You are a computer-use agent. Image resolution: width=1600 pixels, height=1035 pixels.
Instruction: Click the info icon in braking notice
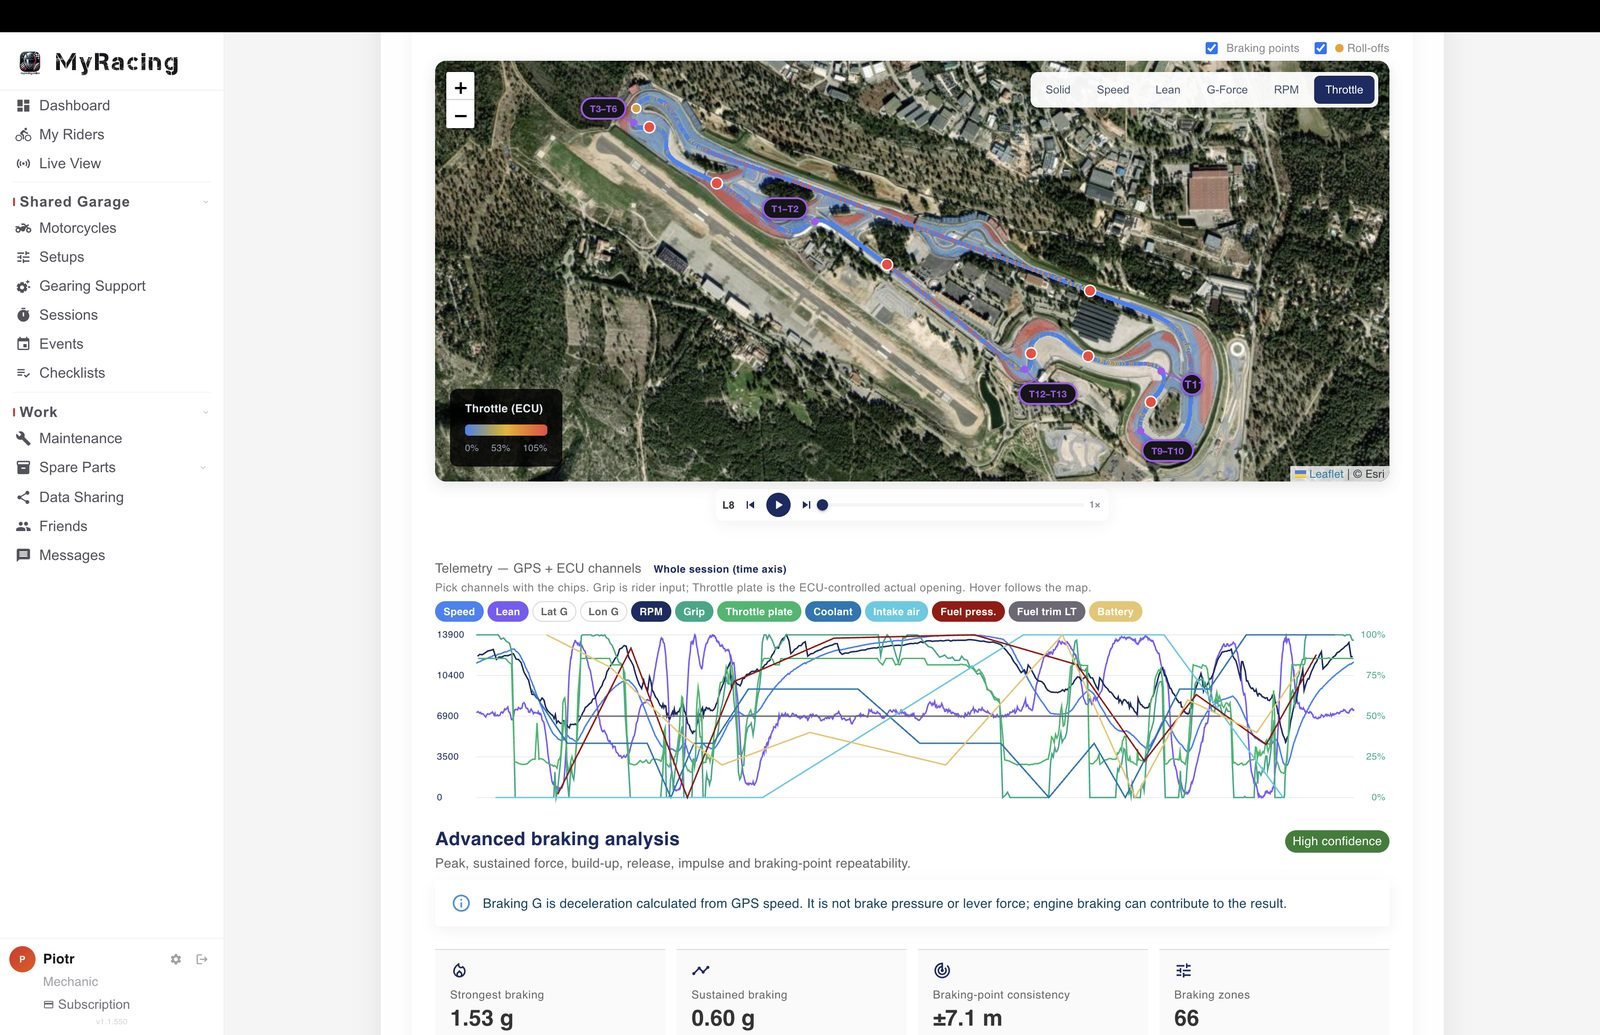tap(461, 903)
